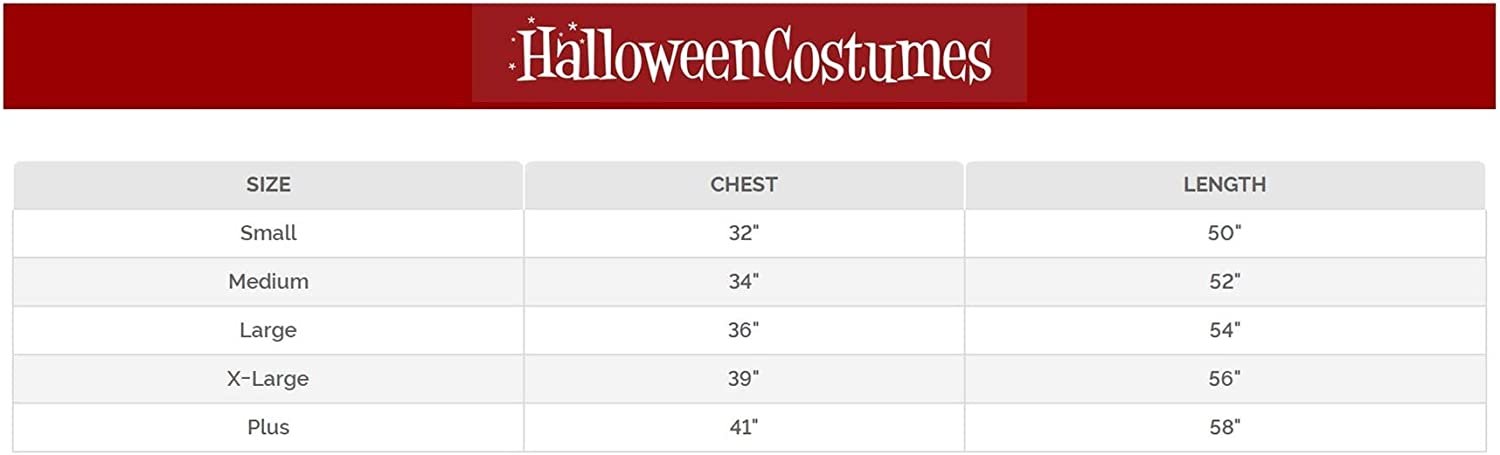
Task: Click the 50" length value
Action: coord(1224,233)
